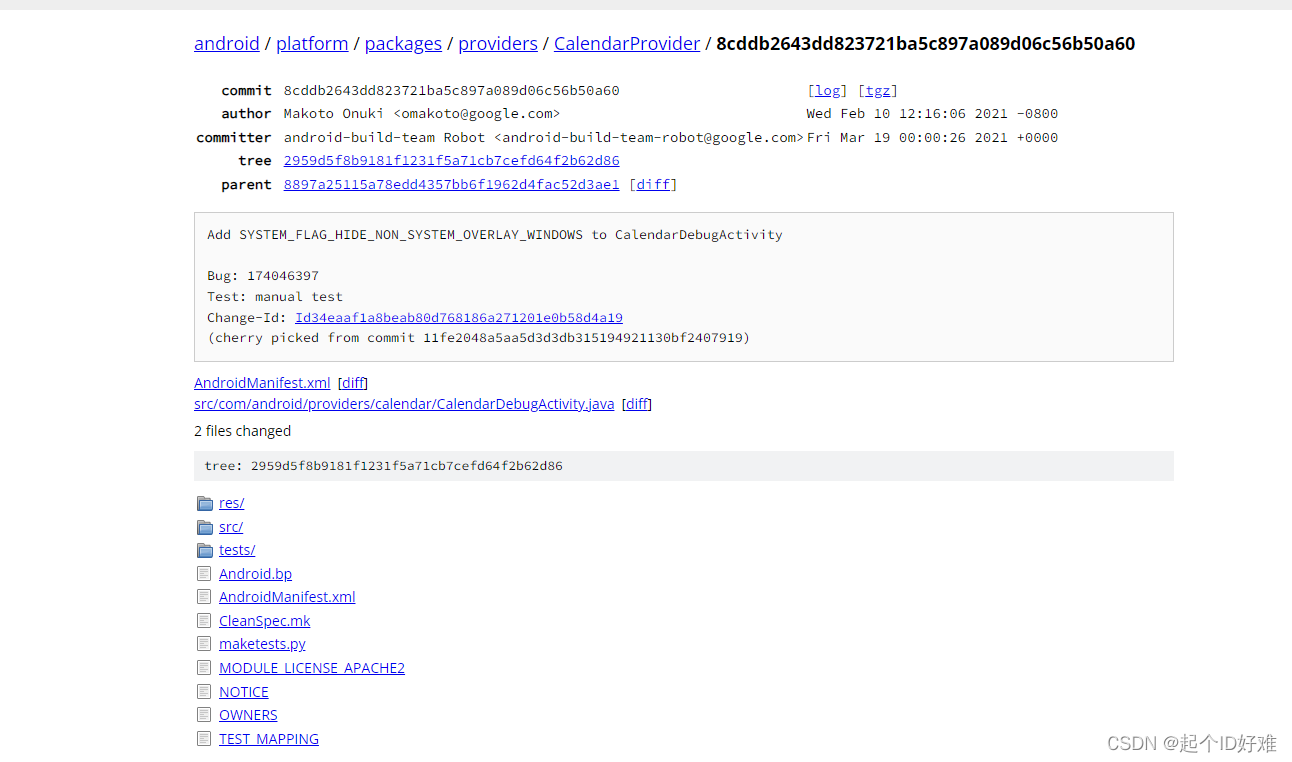The height and width of the screenshot is (762, 1292).
Task: Click the file icon beside NOTICE
Action: [204, 691]
